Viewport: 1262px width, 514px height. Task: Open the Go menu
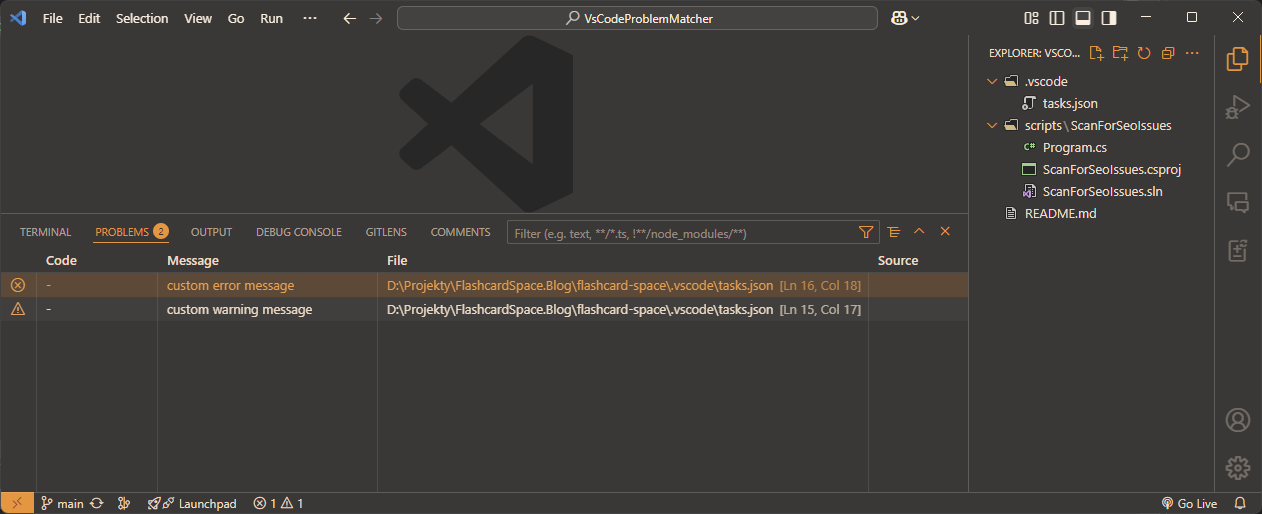tap(236, 18)
